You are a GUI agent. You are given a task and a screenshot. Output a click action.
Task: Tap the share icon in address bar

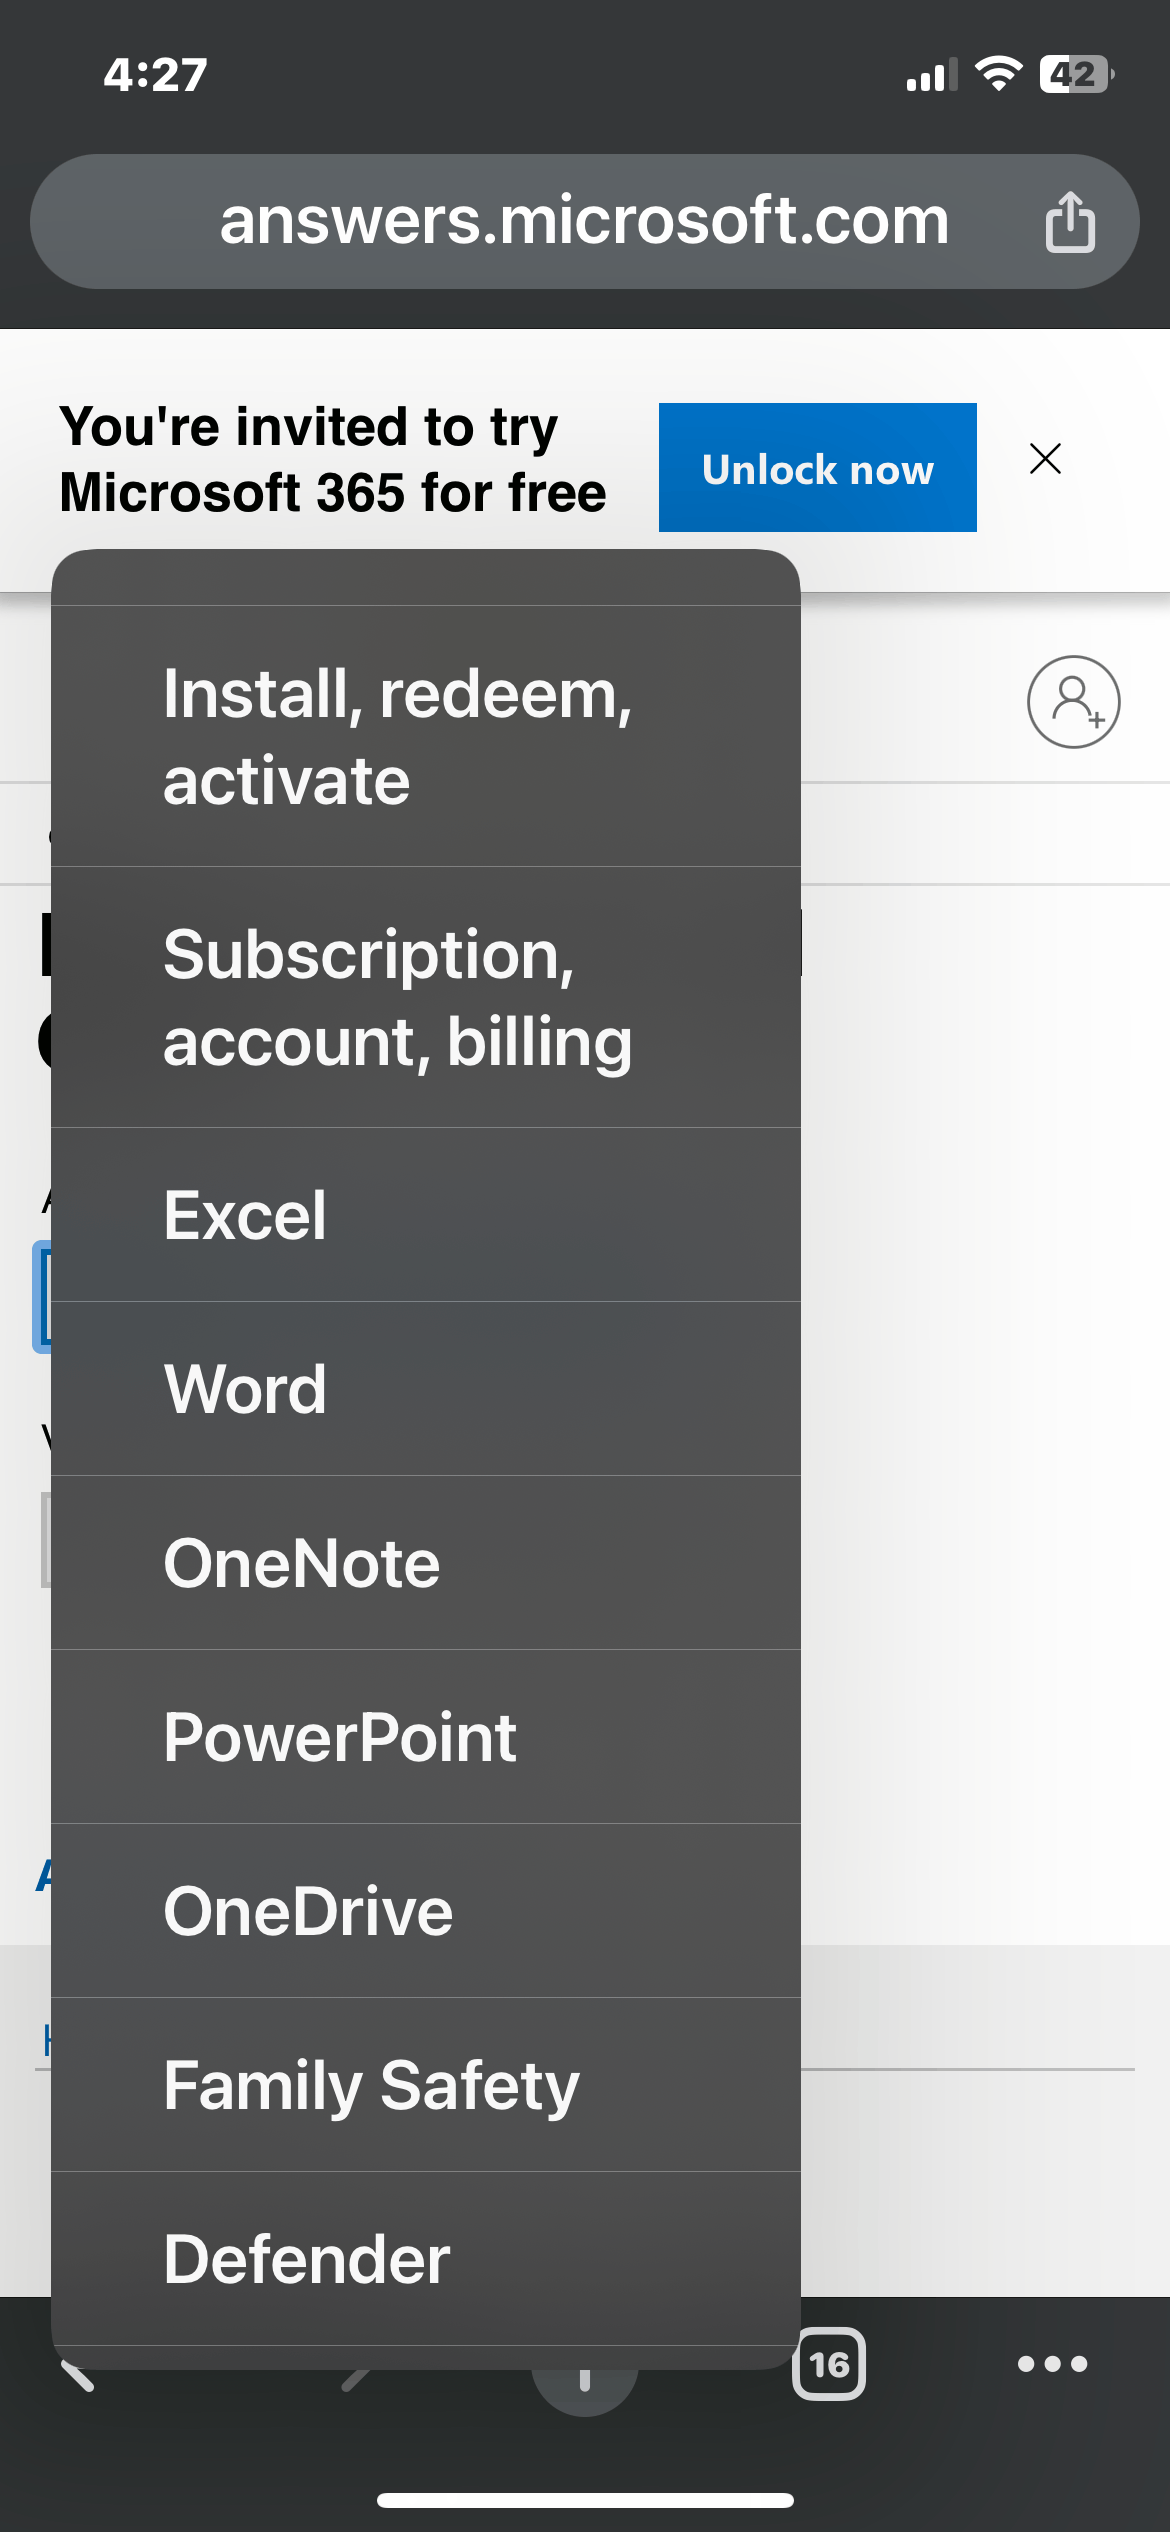click(1070, 221)
